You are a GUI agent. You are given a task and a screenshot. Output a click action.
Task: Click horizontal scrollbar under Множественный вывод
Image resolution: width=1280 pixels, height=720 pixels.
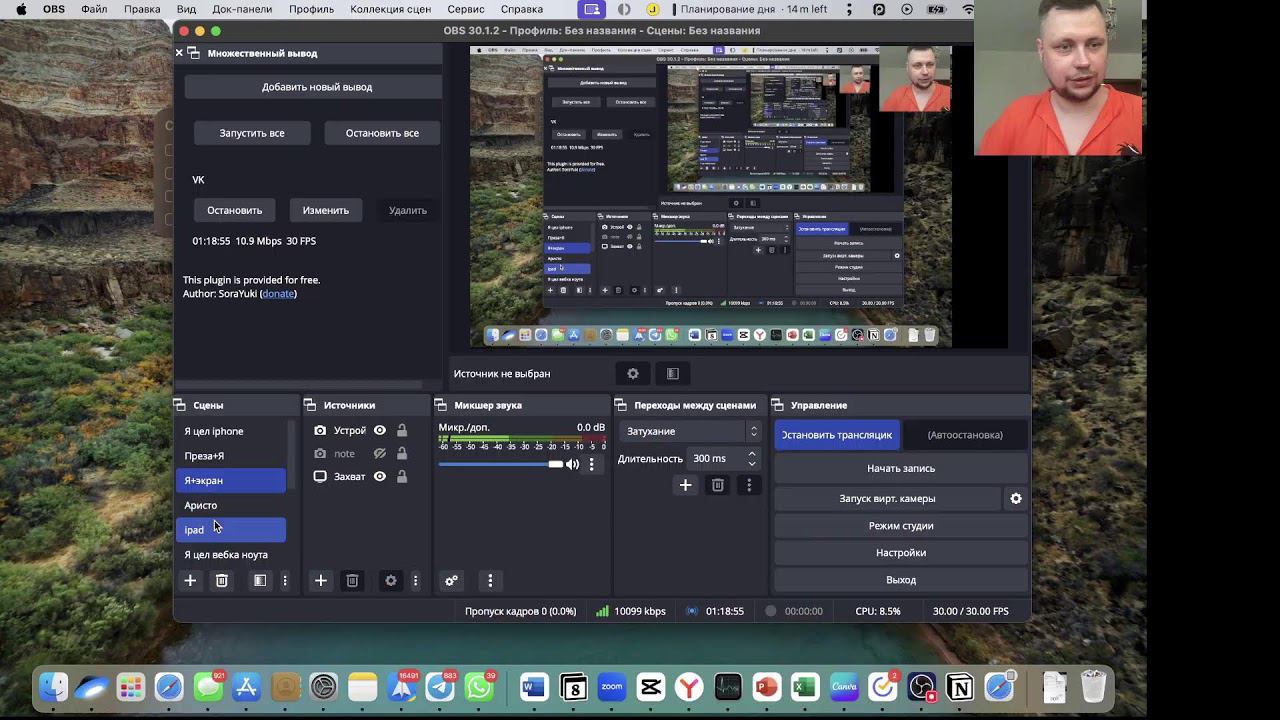(x=300, y=384)
